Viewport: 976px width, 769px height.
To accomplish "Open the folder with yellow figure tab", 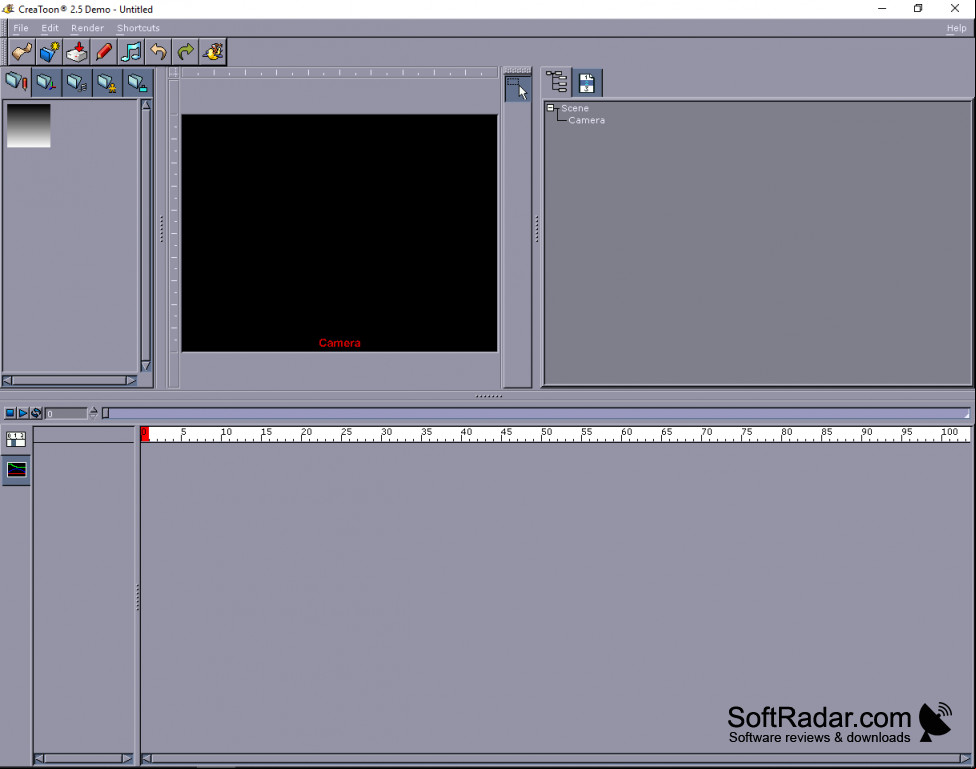I will coord(108,82).
